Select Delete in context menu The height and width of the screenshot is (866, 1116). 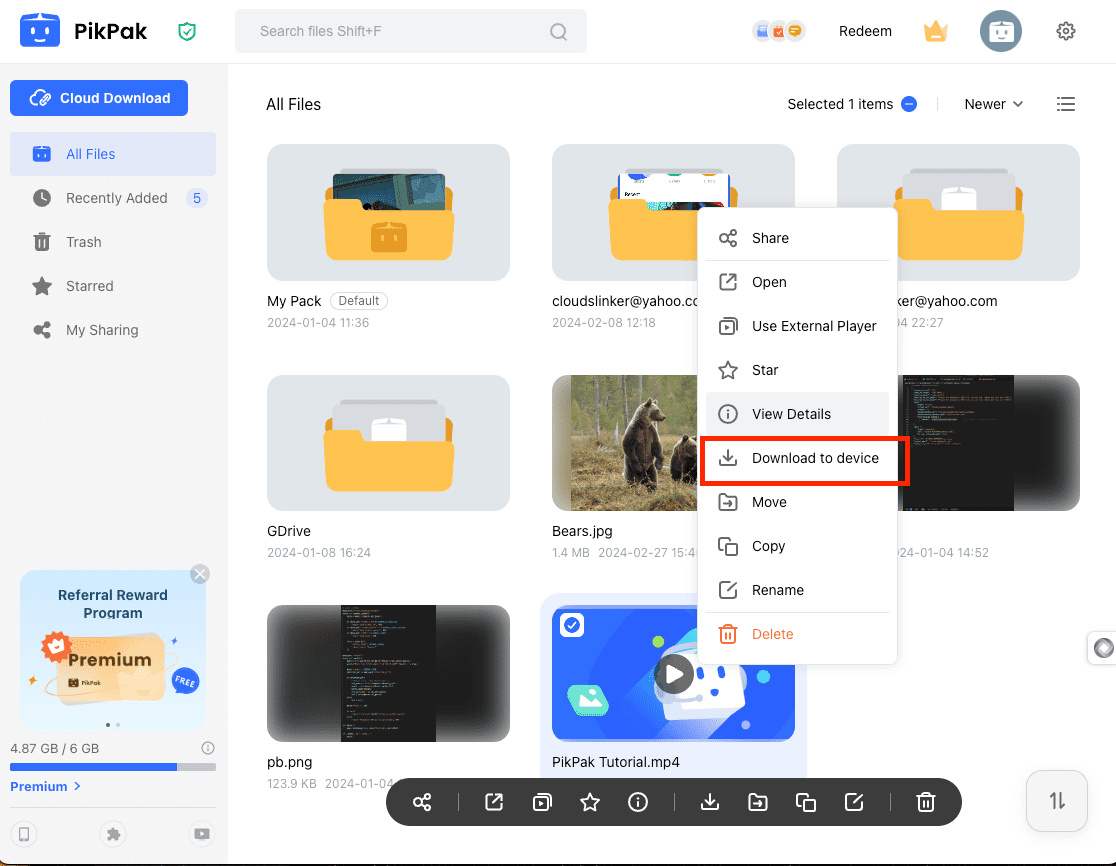(x=797, y=634)
